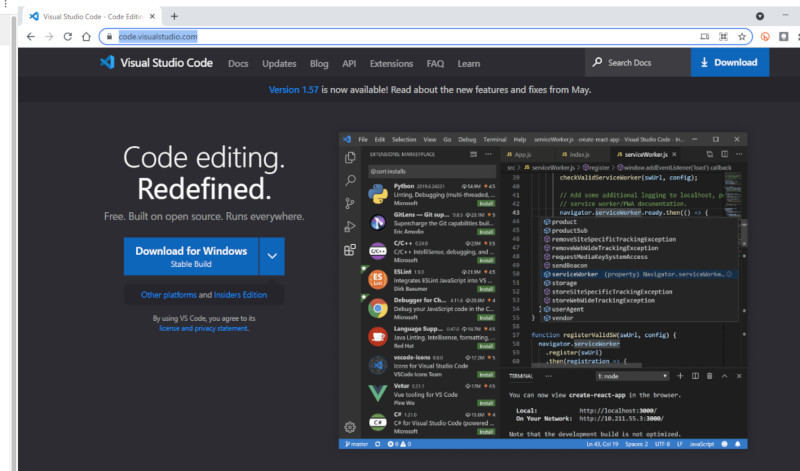
Task: Open a new browser tab with plus
Action: coord(174,16)
